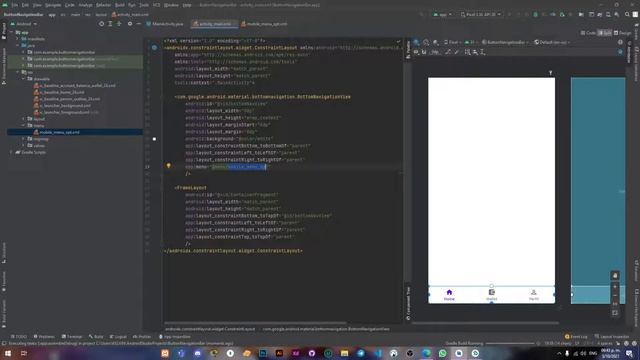
Task: Click the select opened file target icon
Action: (x=101, y=24)
